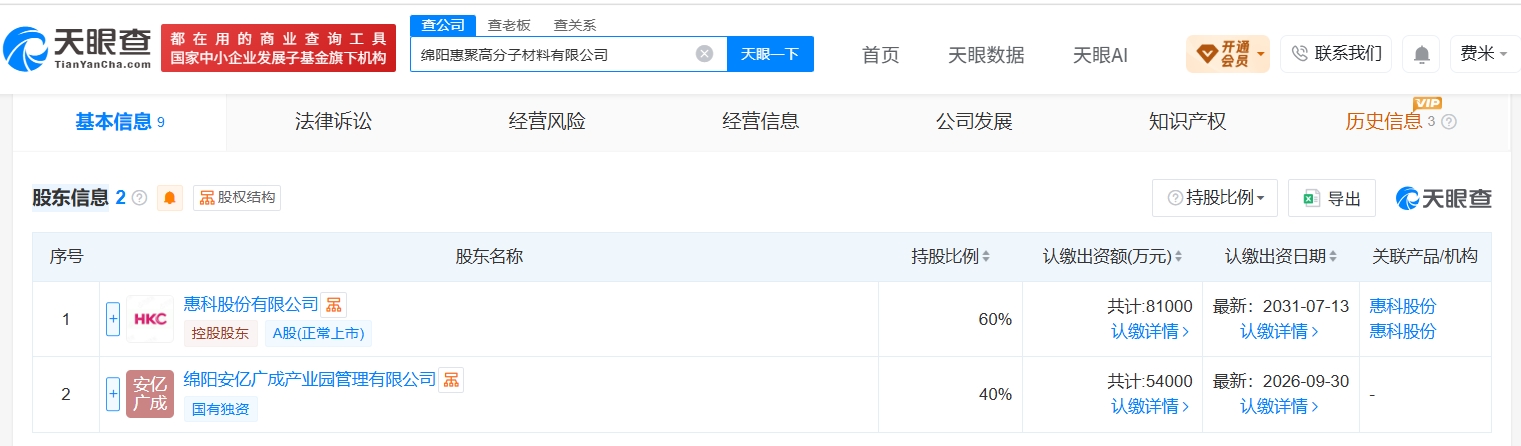Switch to the 查老板 search tab
1521x446 pixels.
click(509, 26)
